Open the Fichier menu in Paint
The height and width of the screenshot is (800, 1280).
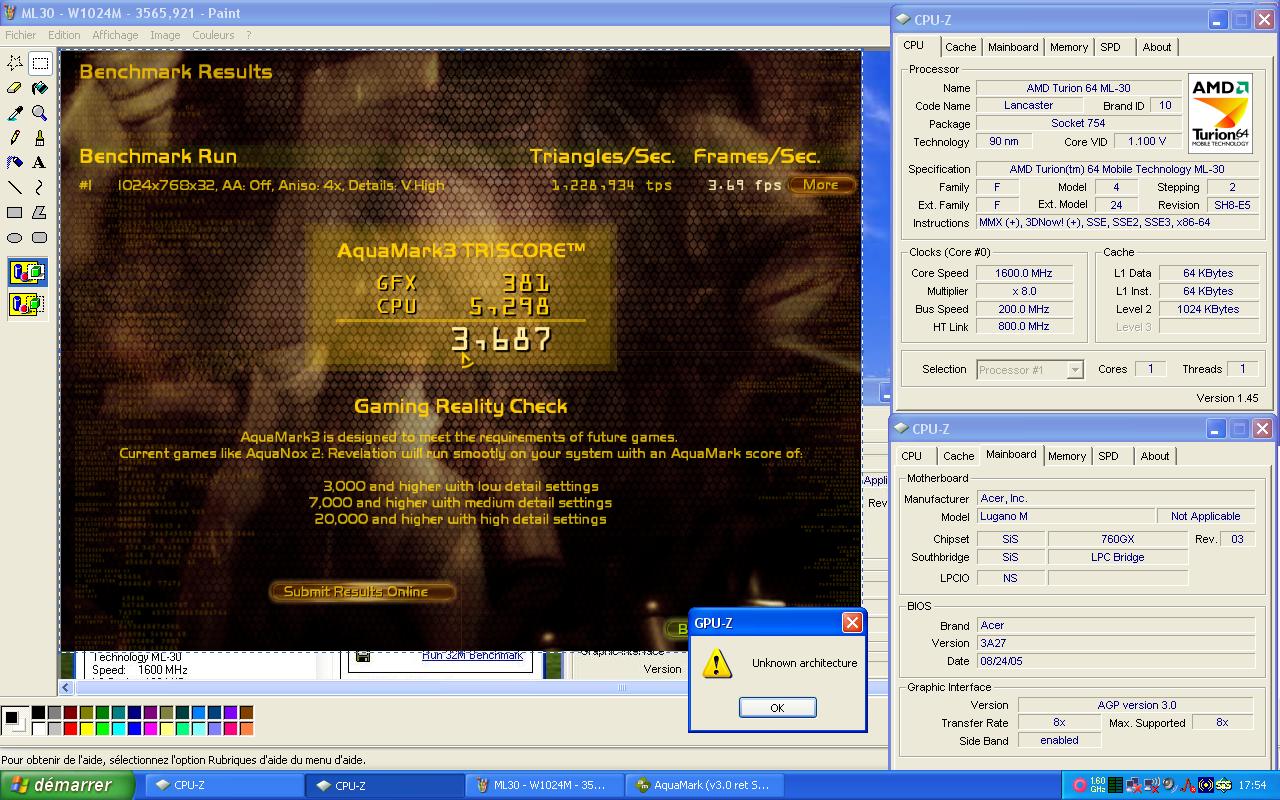20,35
